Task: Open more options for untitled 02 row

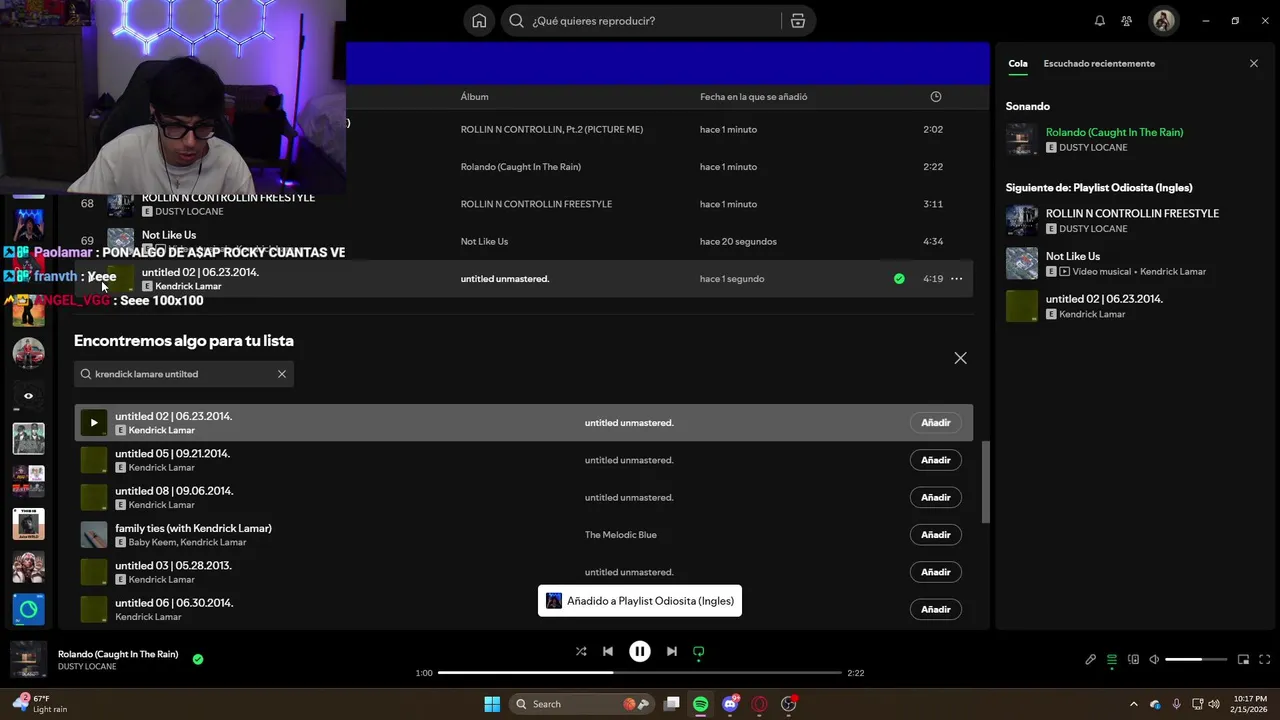Action: point(957,279)
